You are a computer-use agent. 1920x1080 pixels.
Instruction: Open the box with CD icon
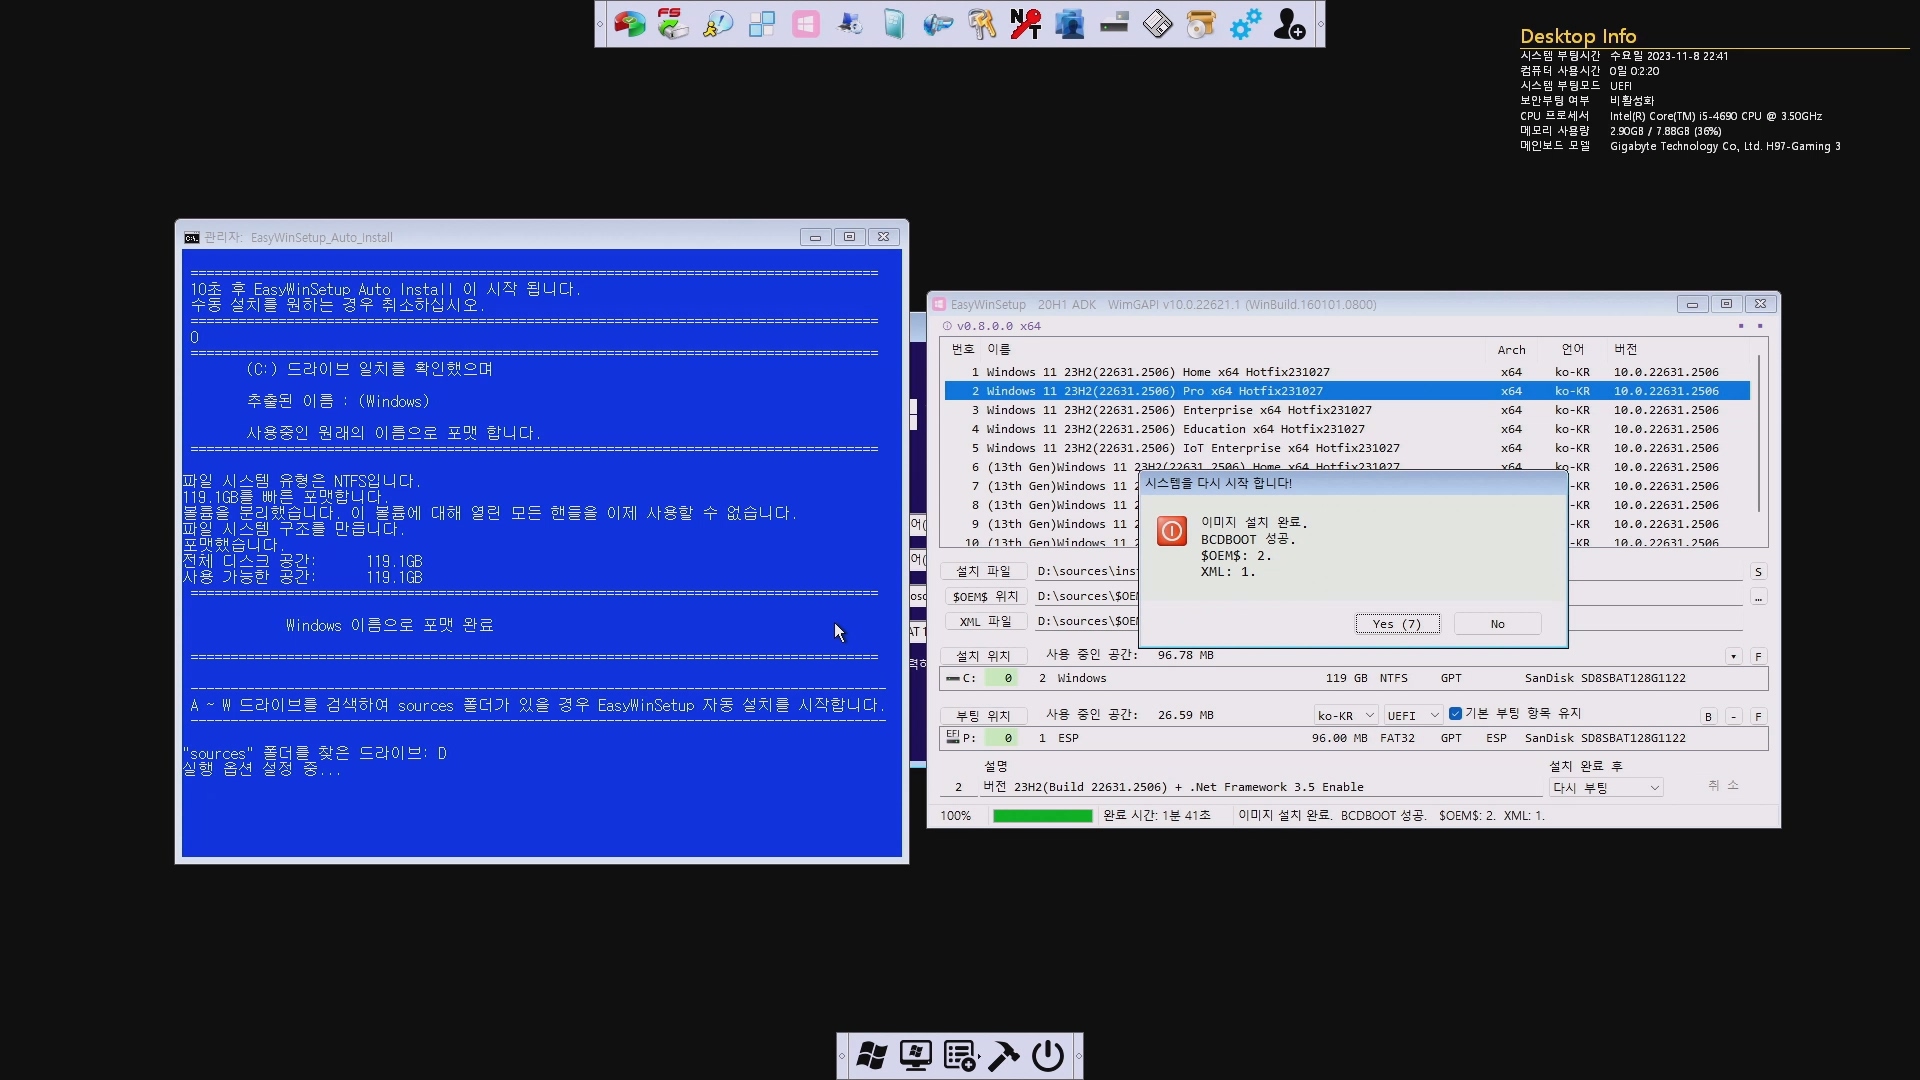coord(1201,24)
